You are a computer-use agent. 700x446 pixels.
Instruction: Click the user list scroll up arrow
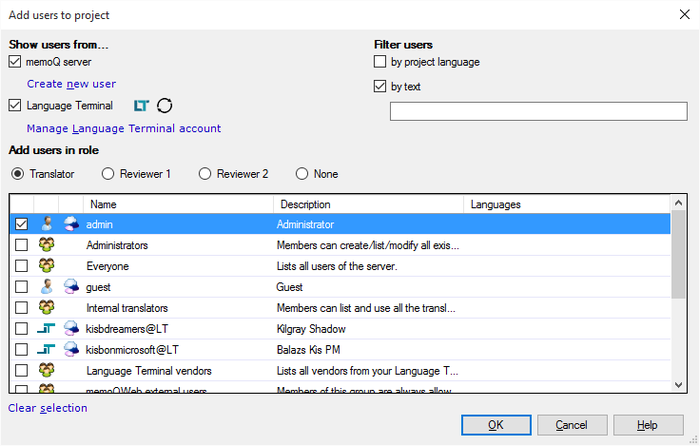[x=679, y=203]
